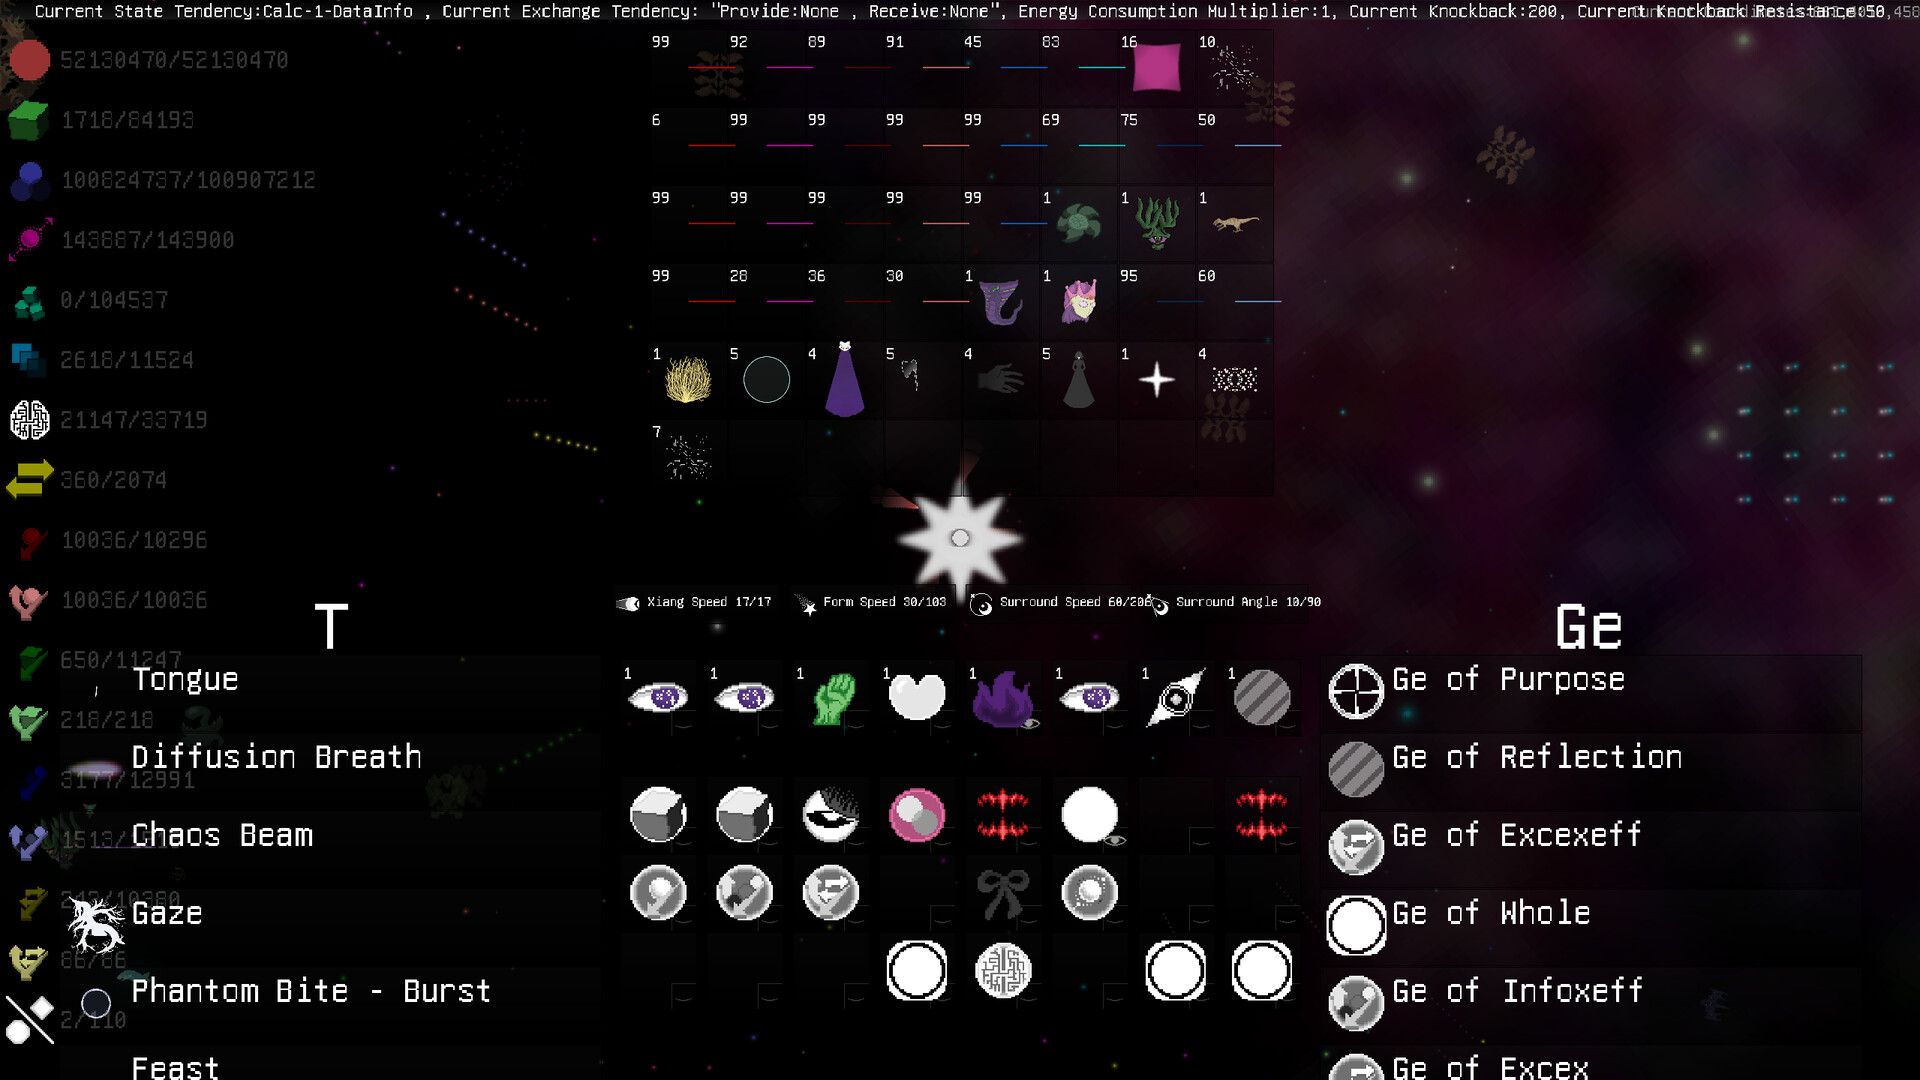Select the pink sphere equipment item
Viewport: 1920px width, 1080px height.
917,814
